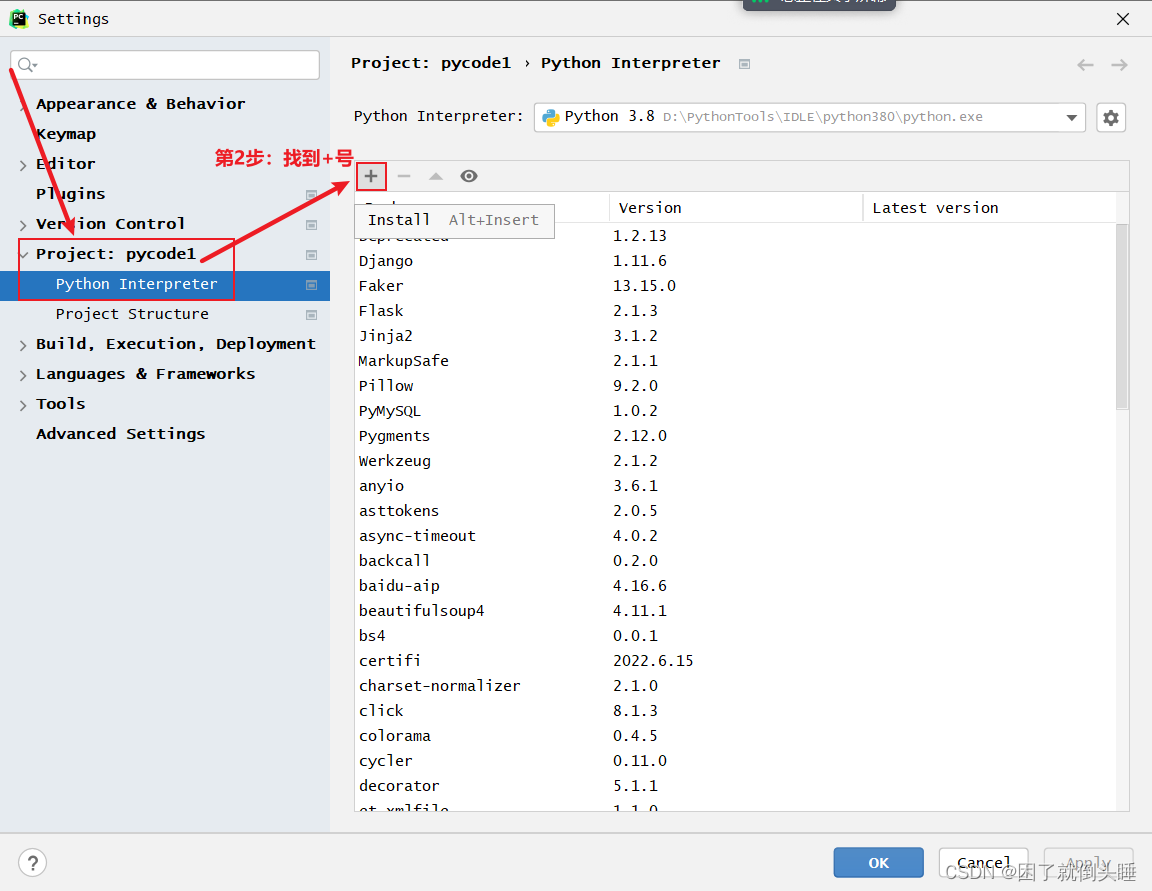Expand Appearance & Behavior section
This screenshot has height=891, width=1152.
tap(23, 105)
